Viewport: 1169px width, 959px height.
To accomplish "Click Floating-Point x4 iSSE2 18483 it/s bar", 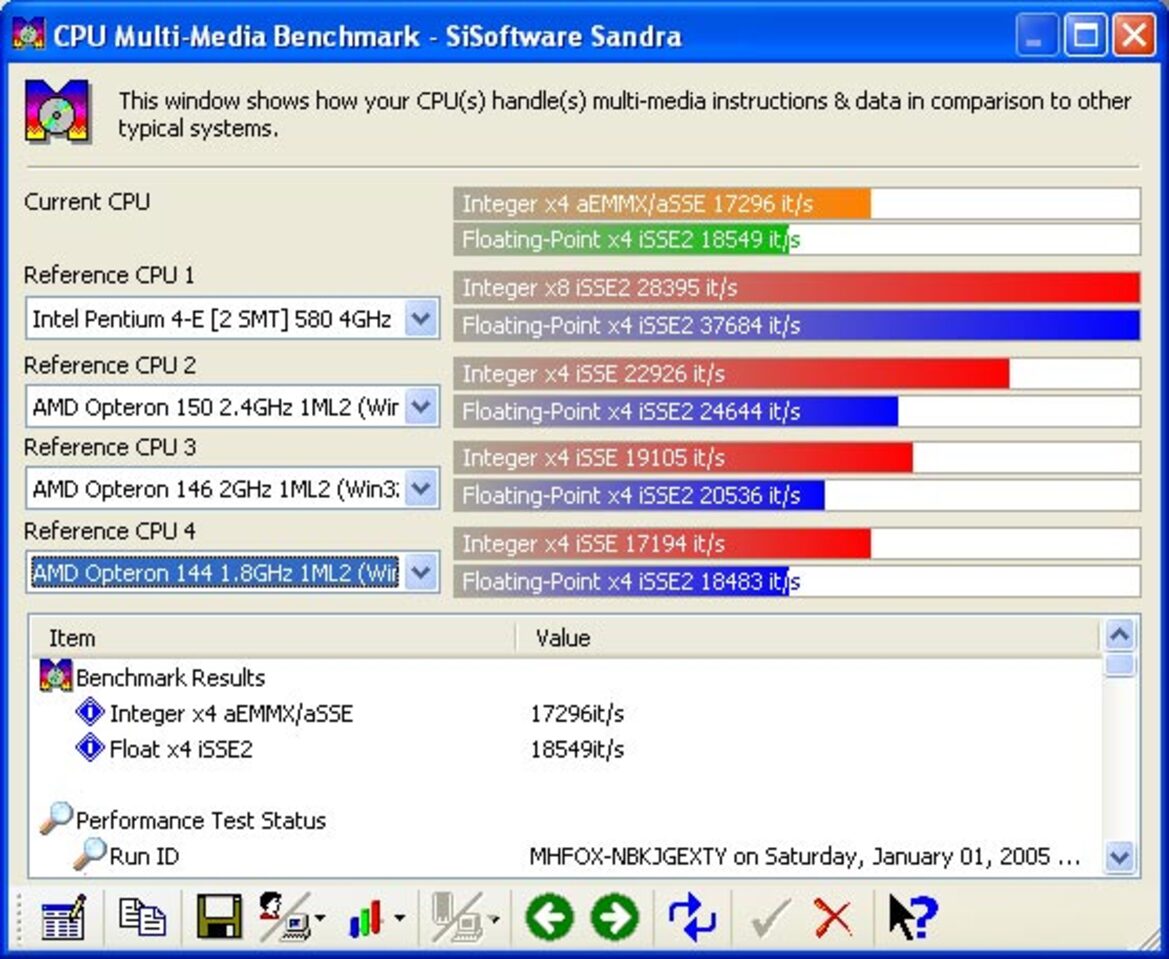I will point(797,581).
